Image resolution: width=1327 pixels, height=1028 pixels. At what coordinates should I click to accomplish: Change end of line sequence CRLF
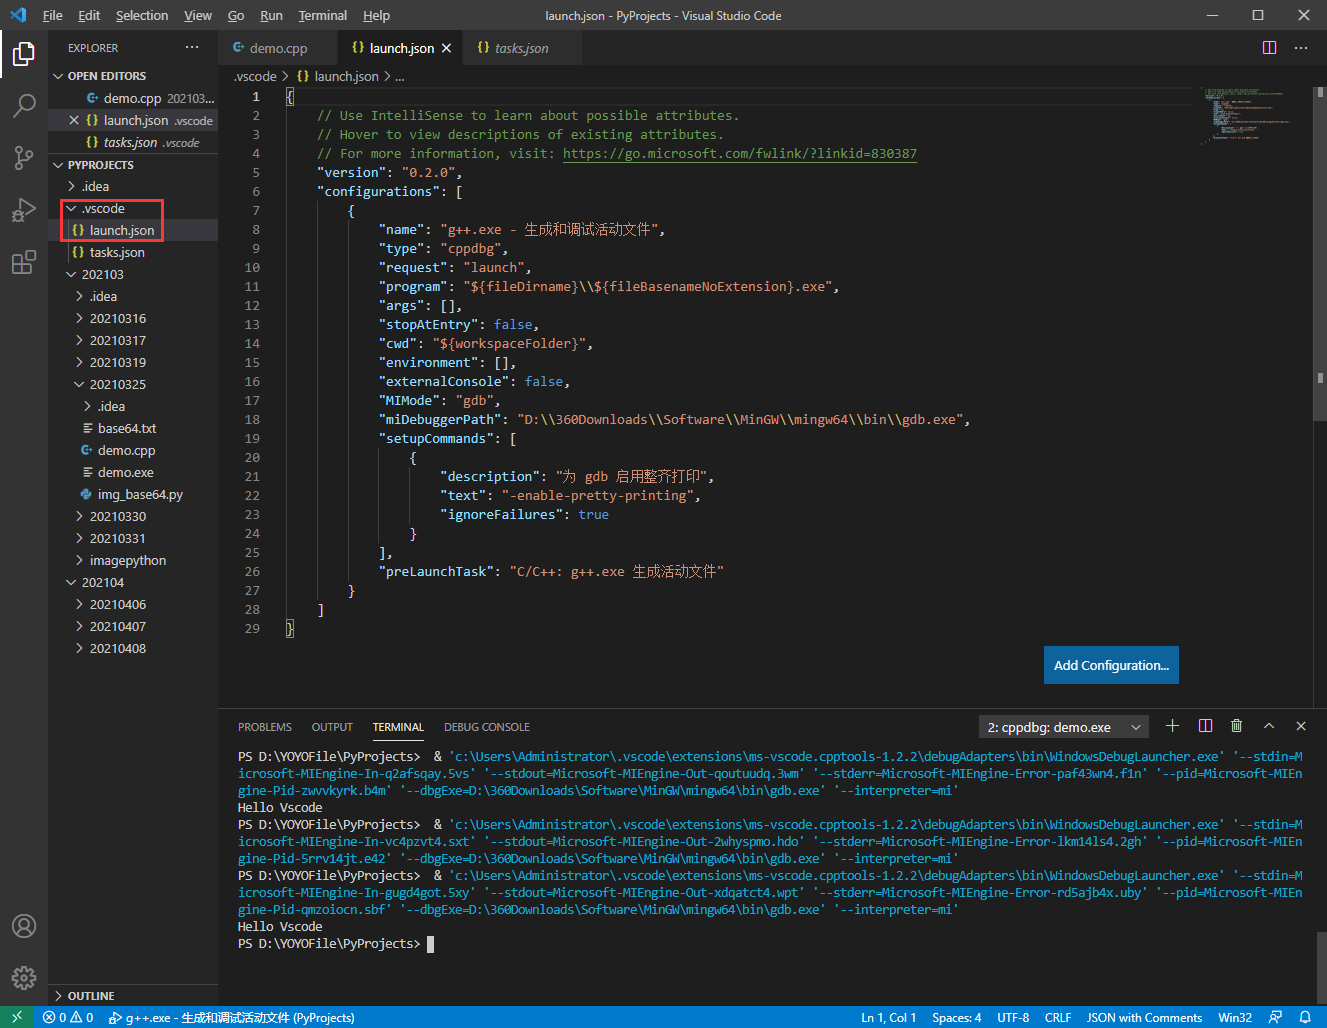click(1058, 1017)
